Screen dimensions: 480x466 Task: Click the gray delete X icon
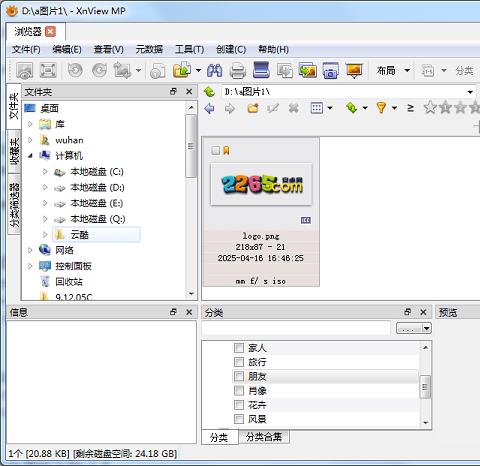pyautogui.click(x=294, y=108)
